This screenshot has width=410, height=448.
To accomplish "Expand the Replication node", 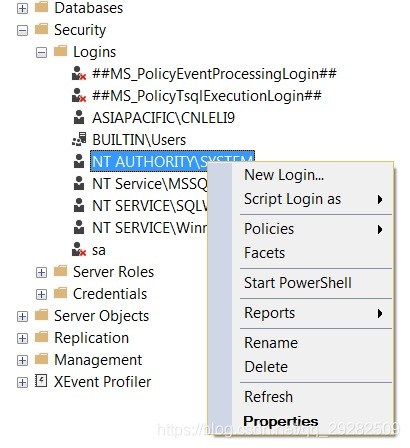I will 22,339.
